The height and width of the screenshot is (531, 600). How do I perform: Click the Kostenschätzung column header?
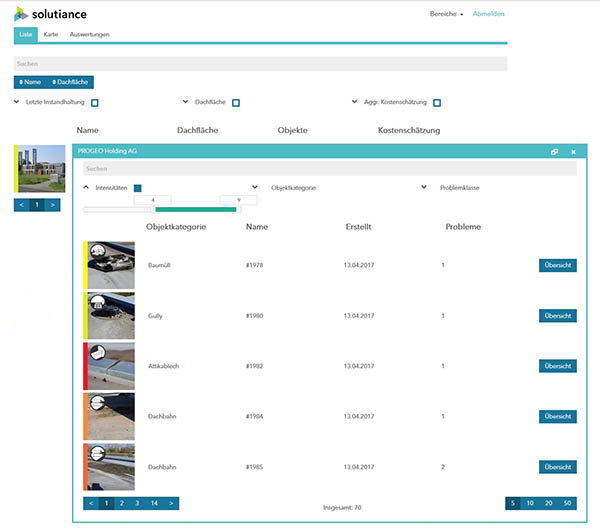click(x=409, y=130)
